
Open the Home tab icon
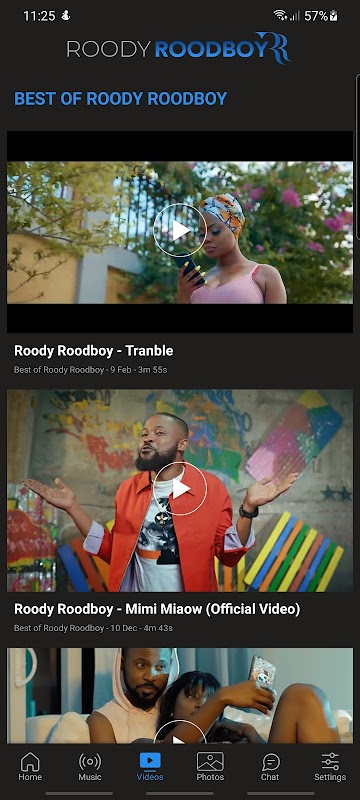point(30,762)
